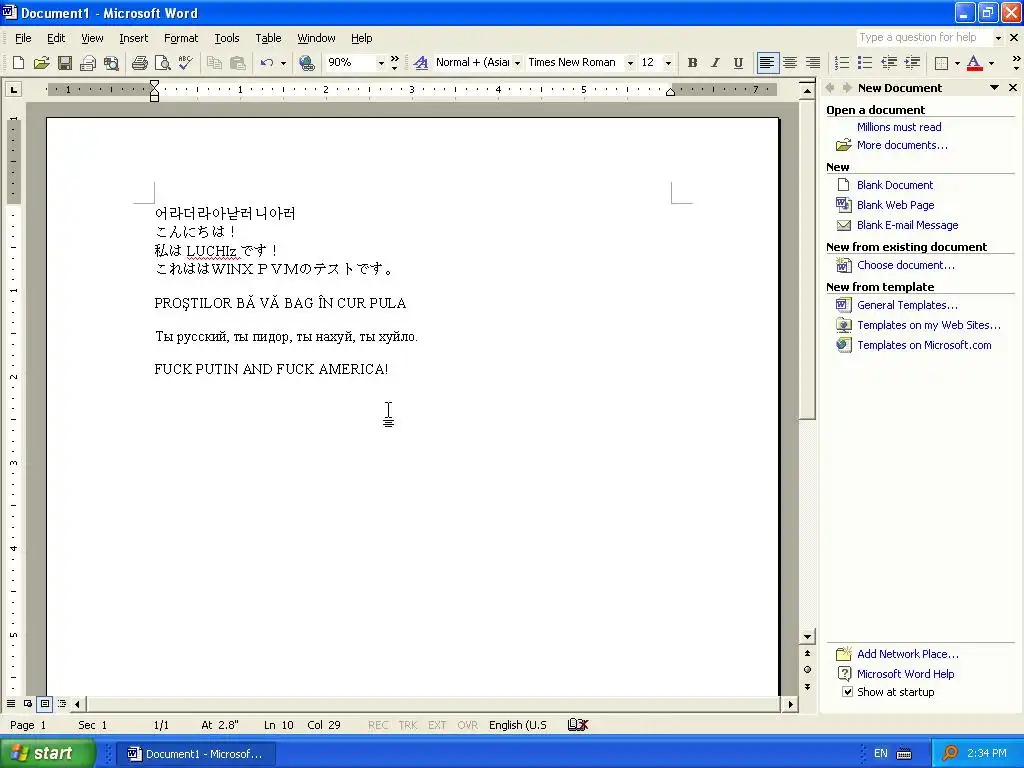1024x768 pixels.
Task: Click the Blank Web Page link
Action: (895, 205)
